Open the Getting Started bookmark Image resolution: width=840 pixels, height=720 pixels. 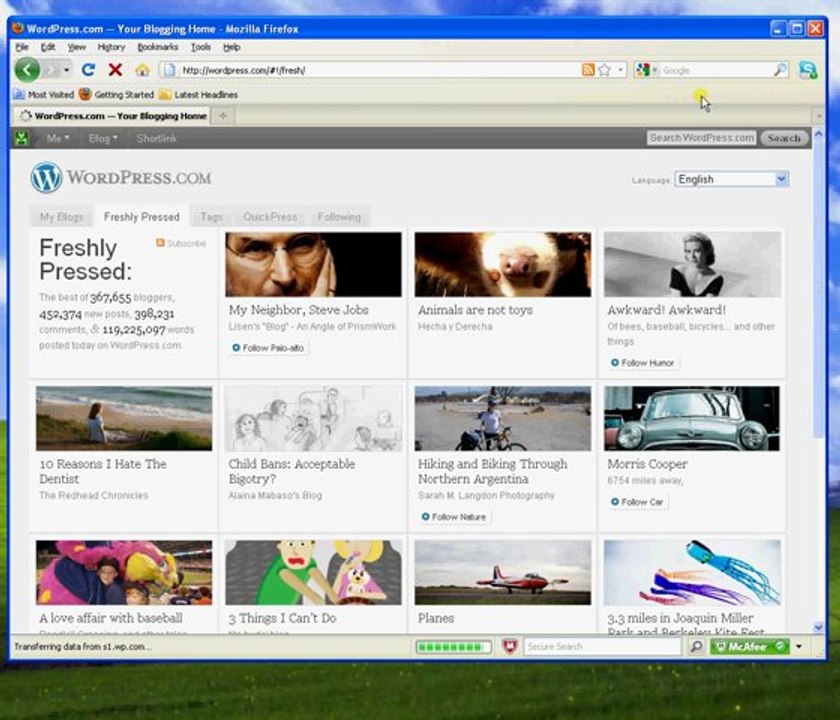tap(117, 95)
